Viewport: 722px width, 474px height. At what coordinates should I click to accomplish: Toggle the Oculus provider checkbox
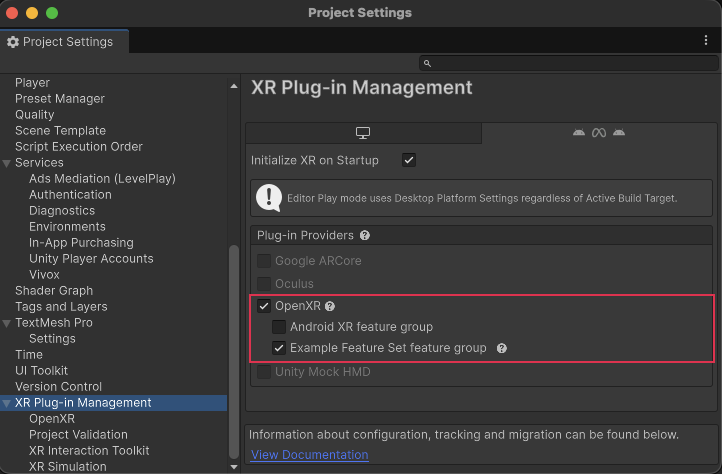pyautogui.click(x=264, y=284)
